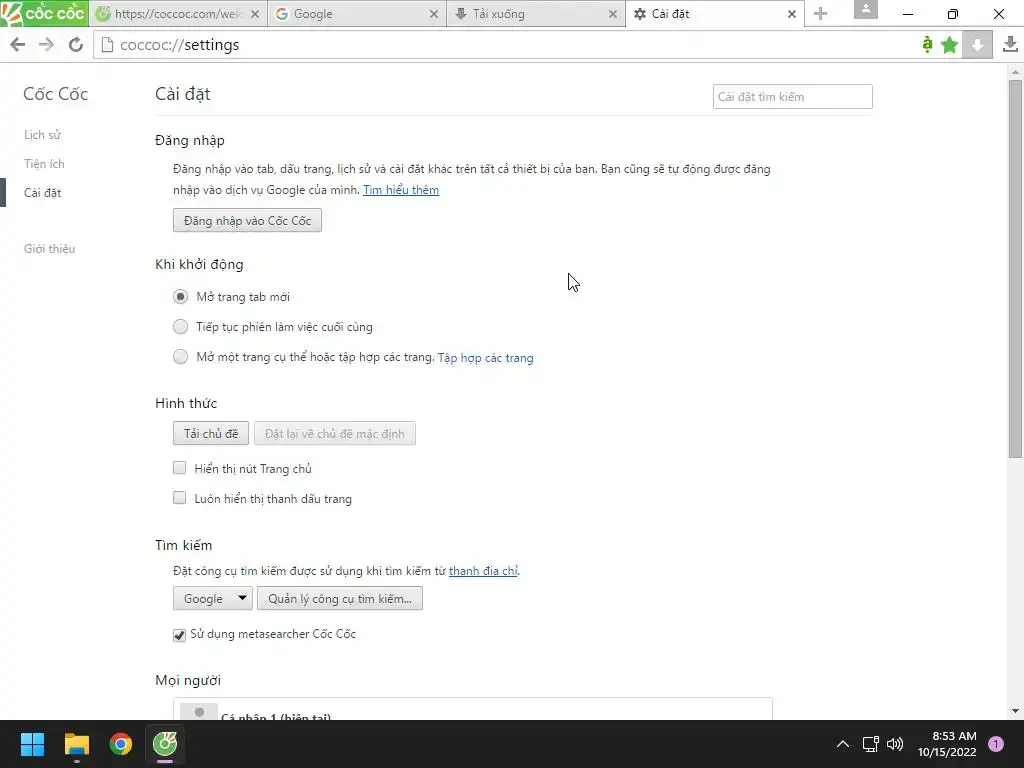The width and height of the screenshot is (1024, 768).
Task: Open 'Lịch sử' in sidebar
Action: tap(42, 135)
